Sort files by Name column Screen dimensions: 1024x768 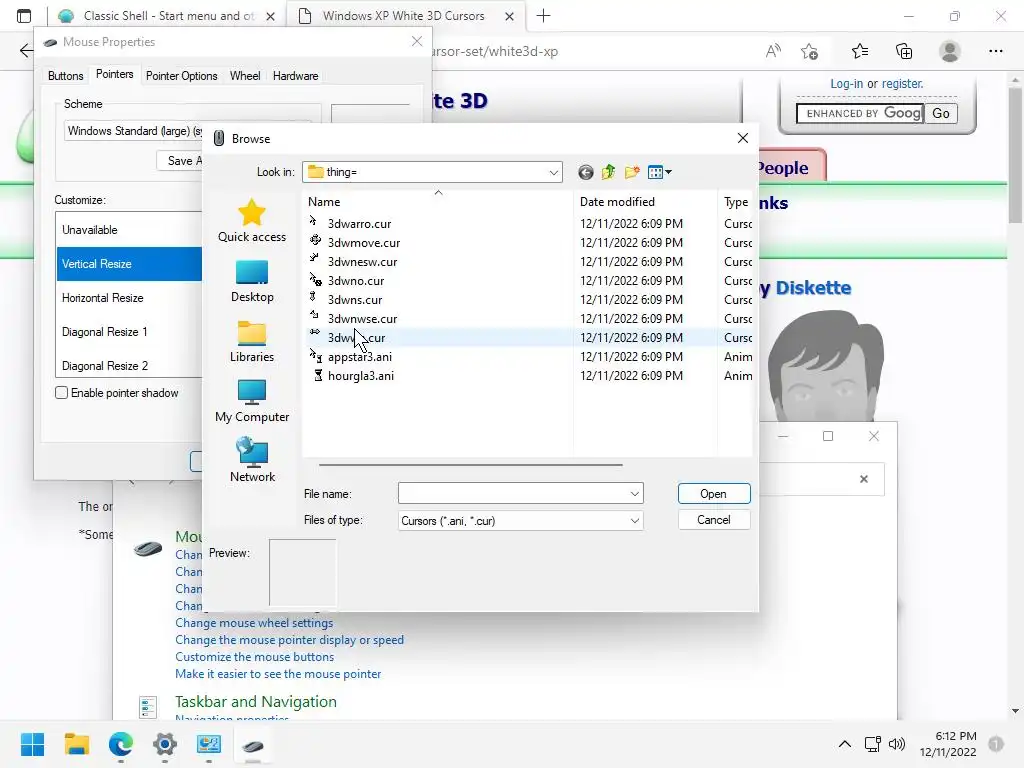pos(438,202)
